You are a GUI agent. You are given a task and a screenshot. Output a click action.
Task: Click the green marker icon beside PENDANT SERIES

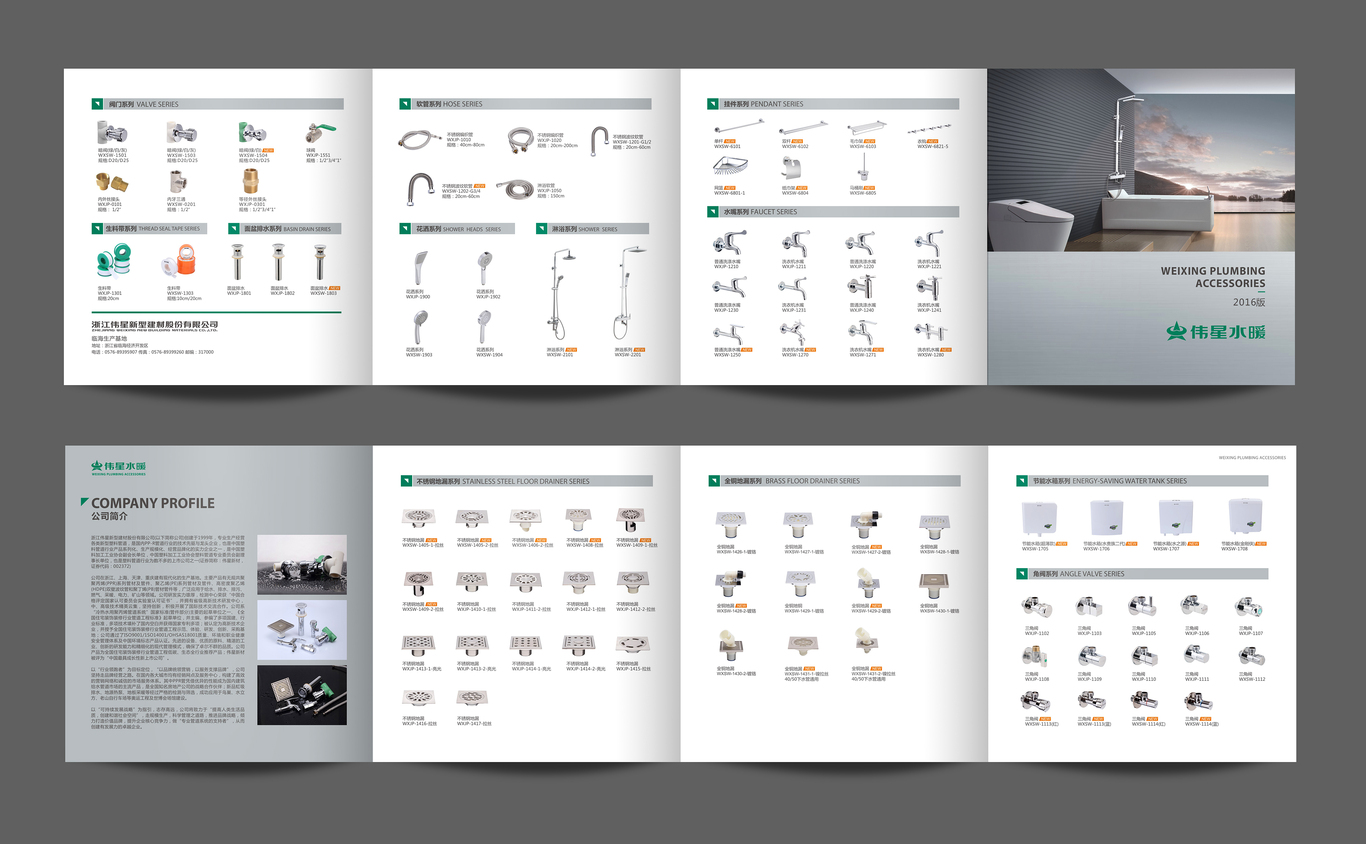tap(714, 104)
